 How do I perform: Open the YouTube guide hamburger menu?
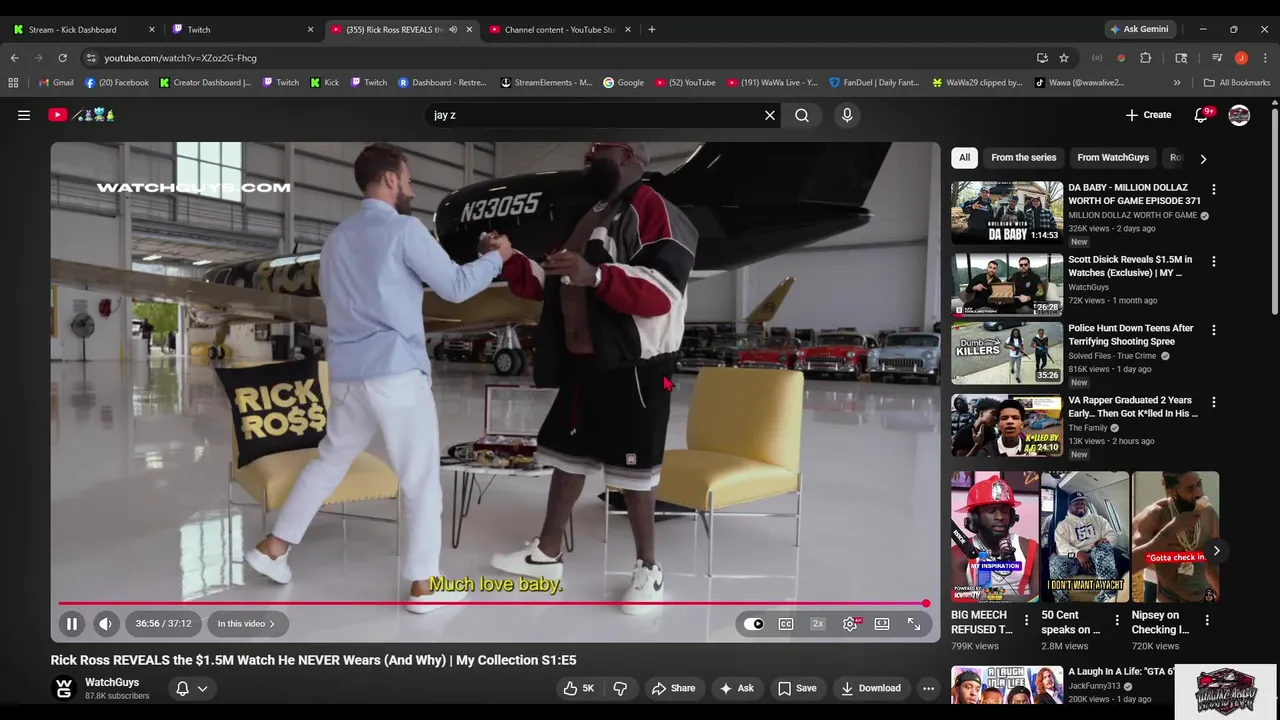click(24, 115)
